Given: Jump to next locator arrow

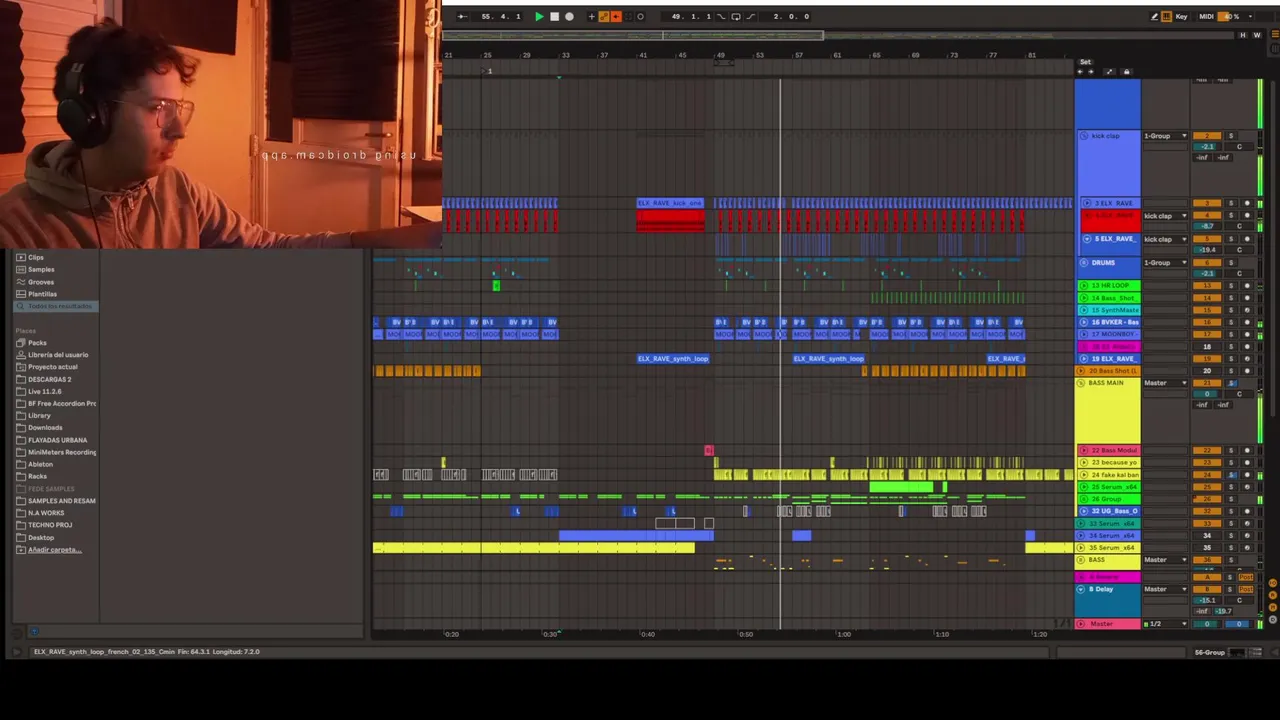Looking at the screenshot, I should (x=1090, y=72).
